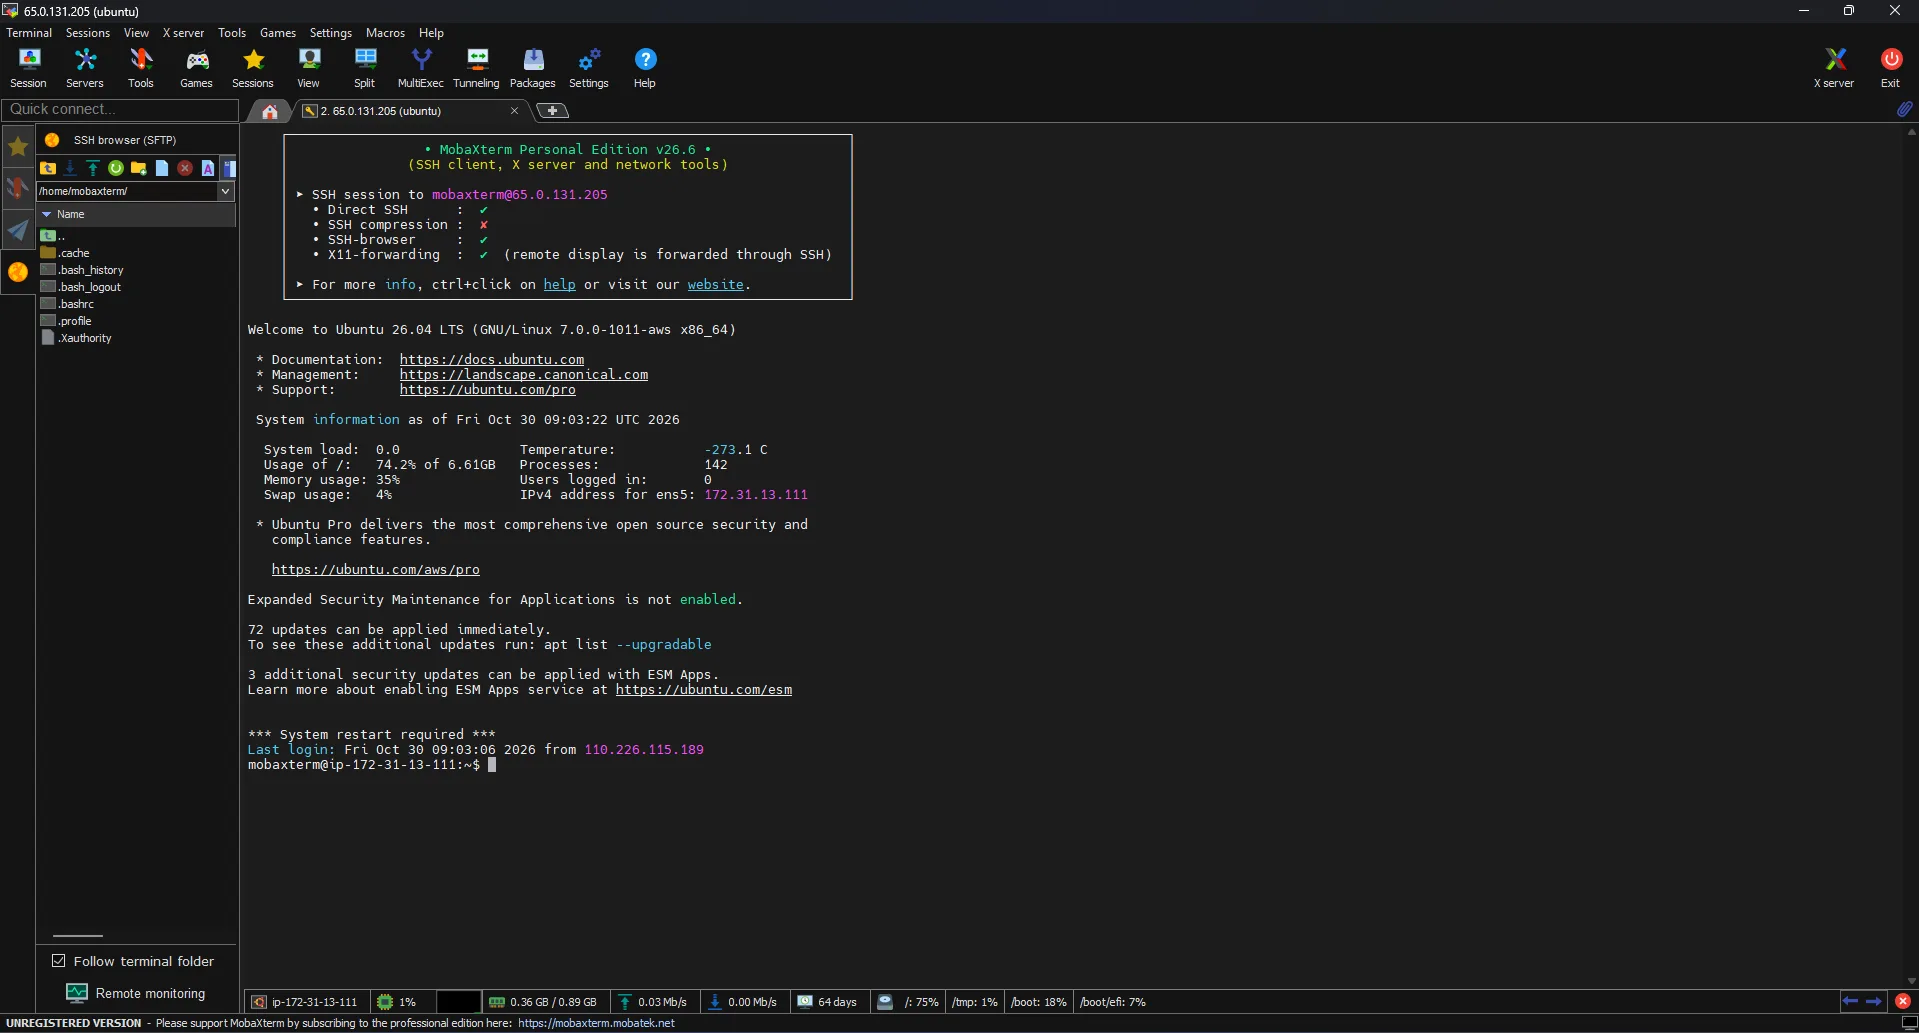Open the Tunneling toolbar icon
This screenshot has height=1033, width=1919.
(x=477, y=68)
